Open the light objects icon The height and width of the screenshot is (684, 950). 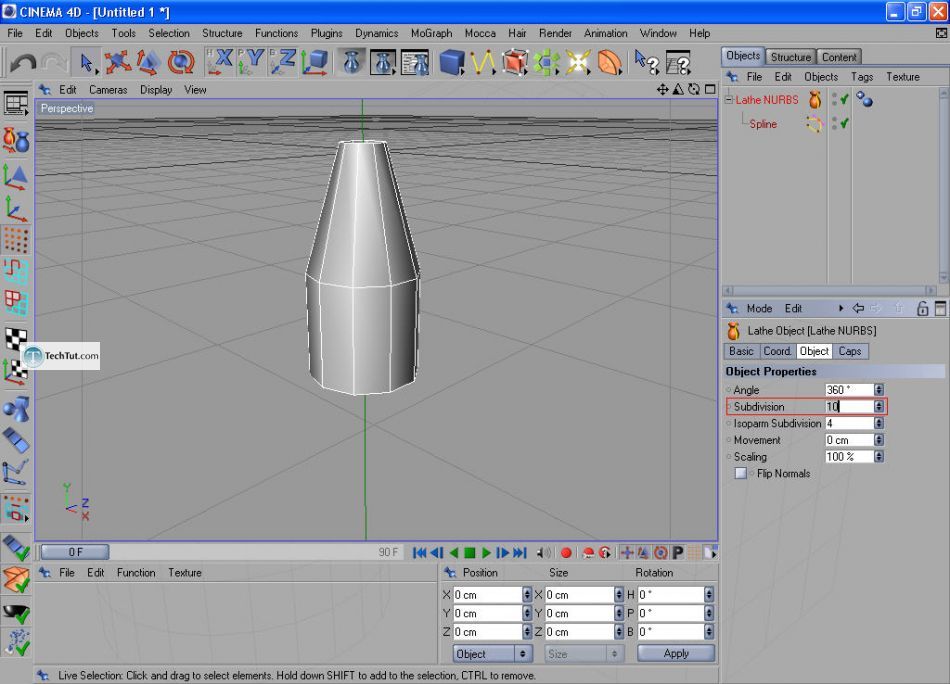pyautogui.click(x=577, y=62)
